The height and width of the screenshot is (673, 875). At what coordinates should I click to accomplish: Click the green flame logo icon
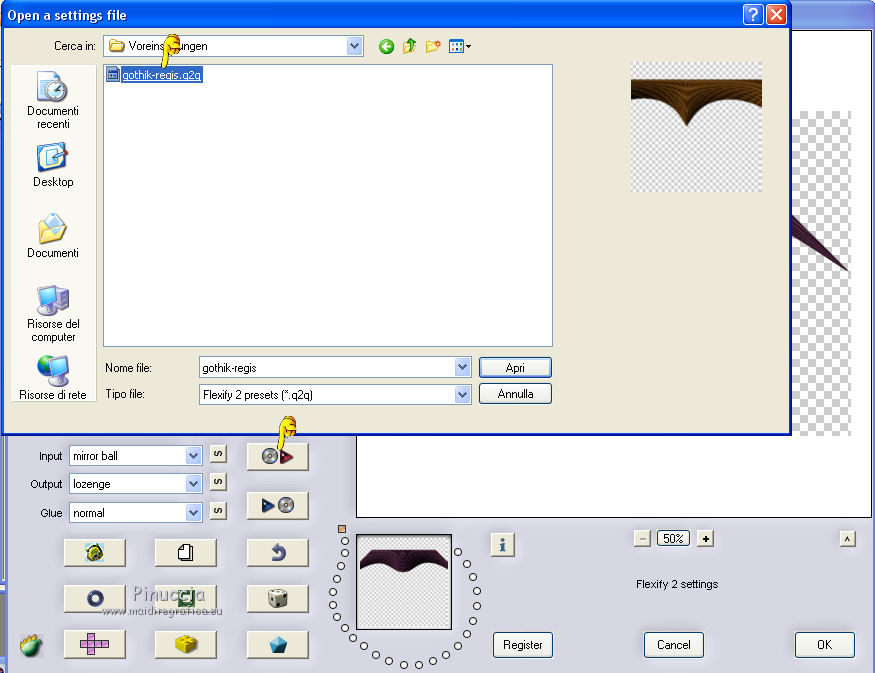pyautogui.click(x=31, y=645)
